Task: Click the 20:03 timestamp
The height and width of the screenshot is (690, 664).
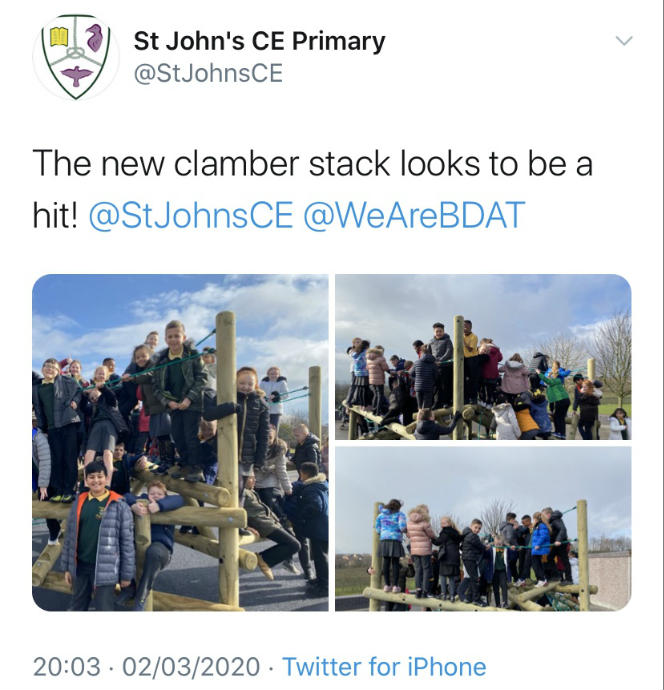Action: point(67,667)
